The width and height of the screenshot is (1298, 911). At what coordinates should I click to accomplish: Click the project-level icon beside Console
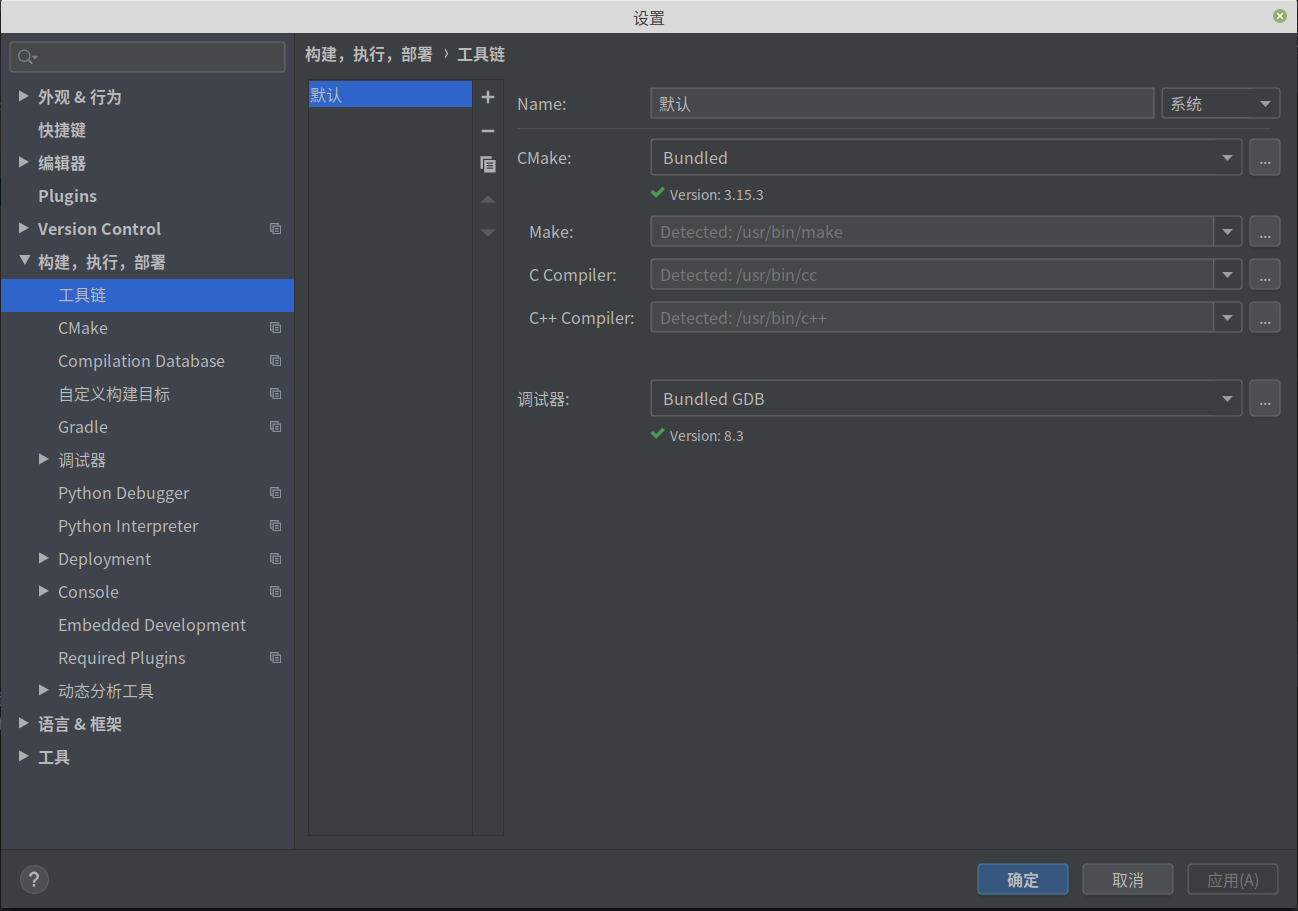coord(275,592)
